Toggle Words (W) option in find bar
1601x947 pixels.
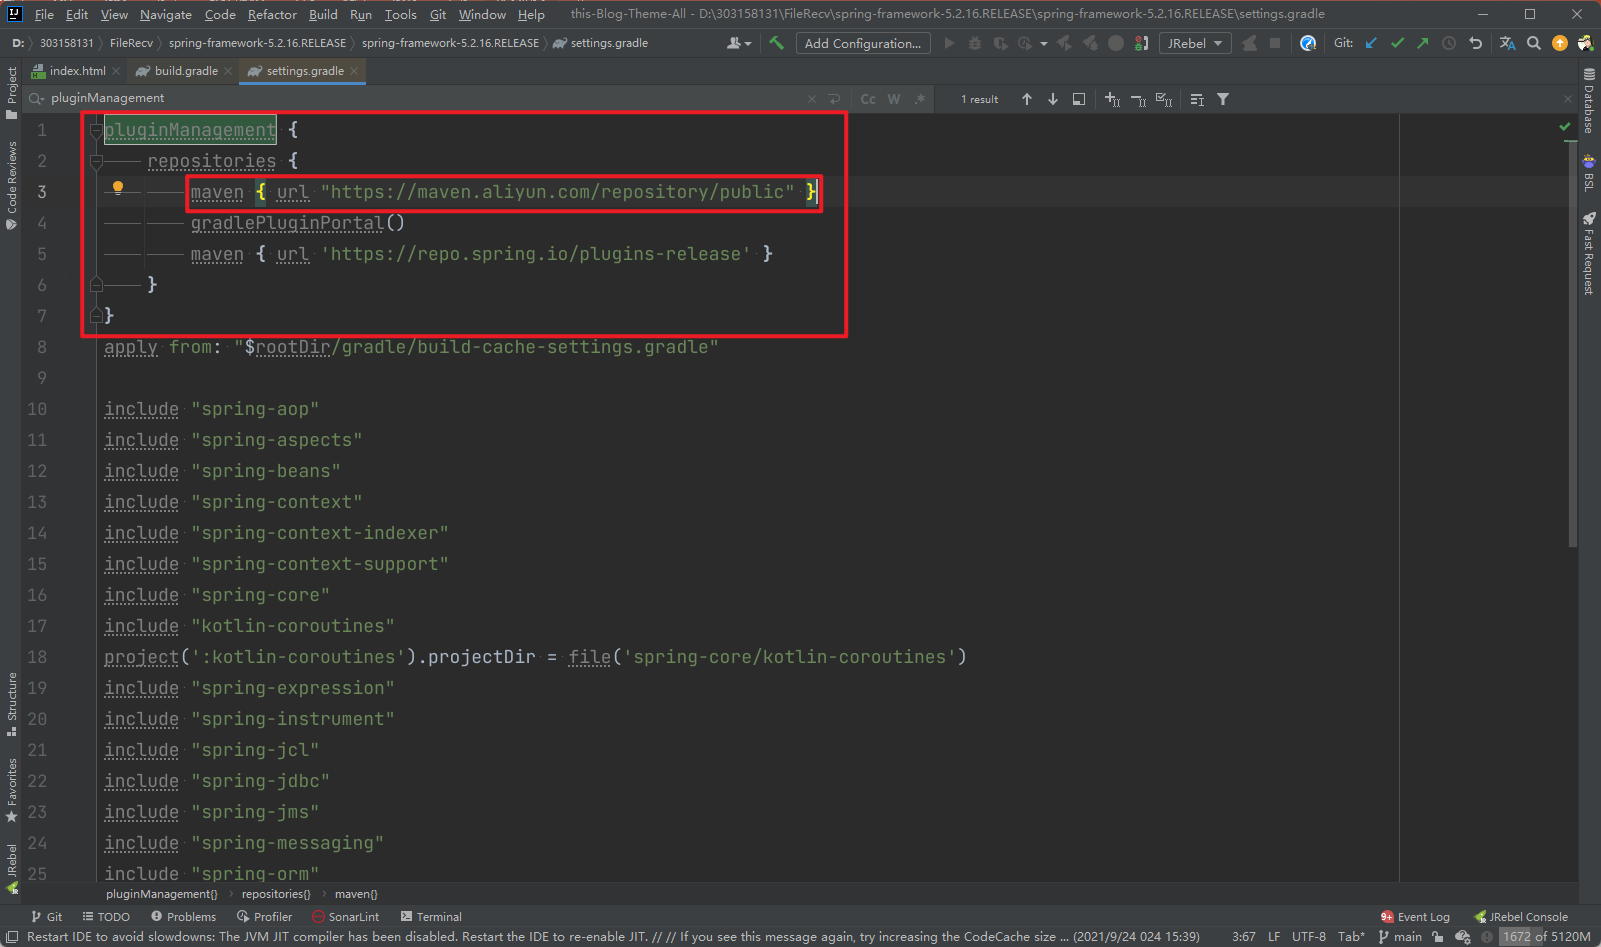pos(894,99)
